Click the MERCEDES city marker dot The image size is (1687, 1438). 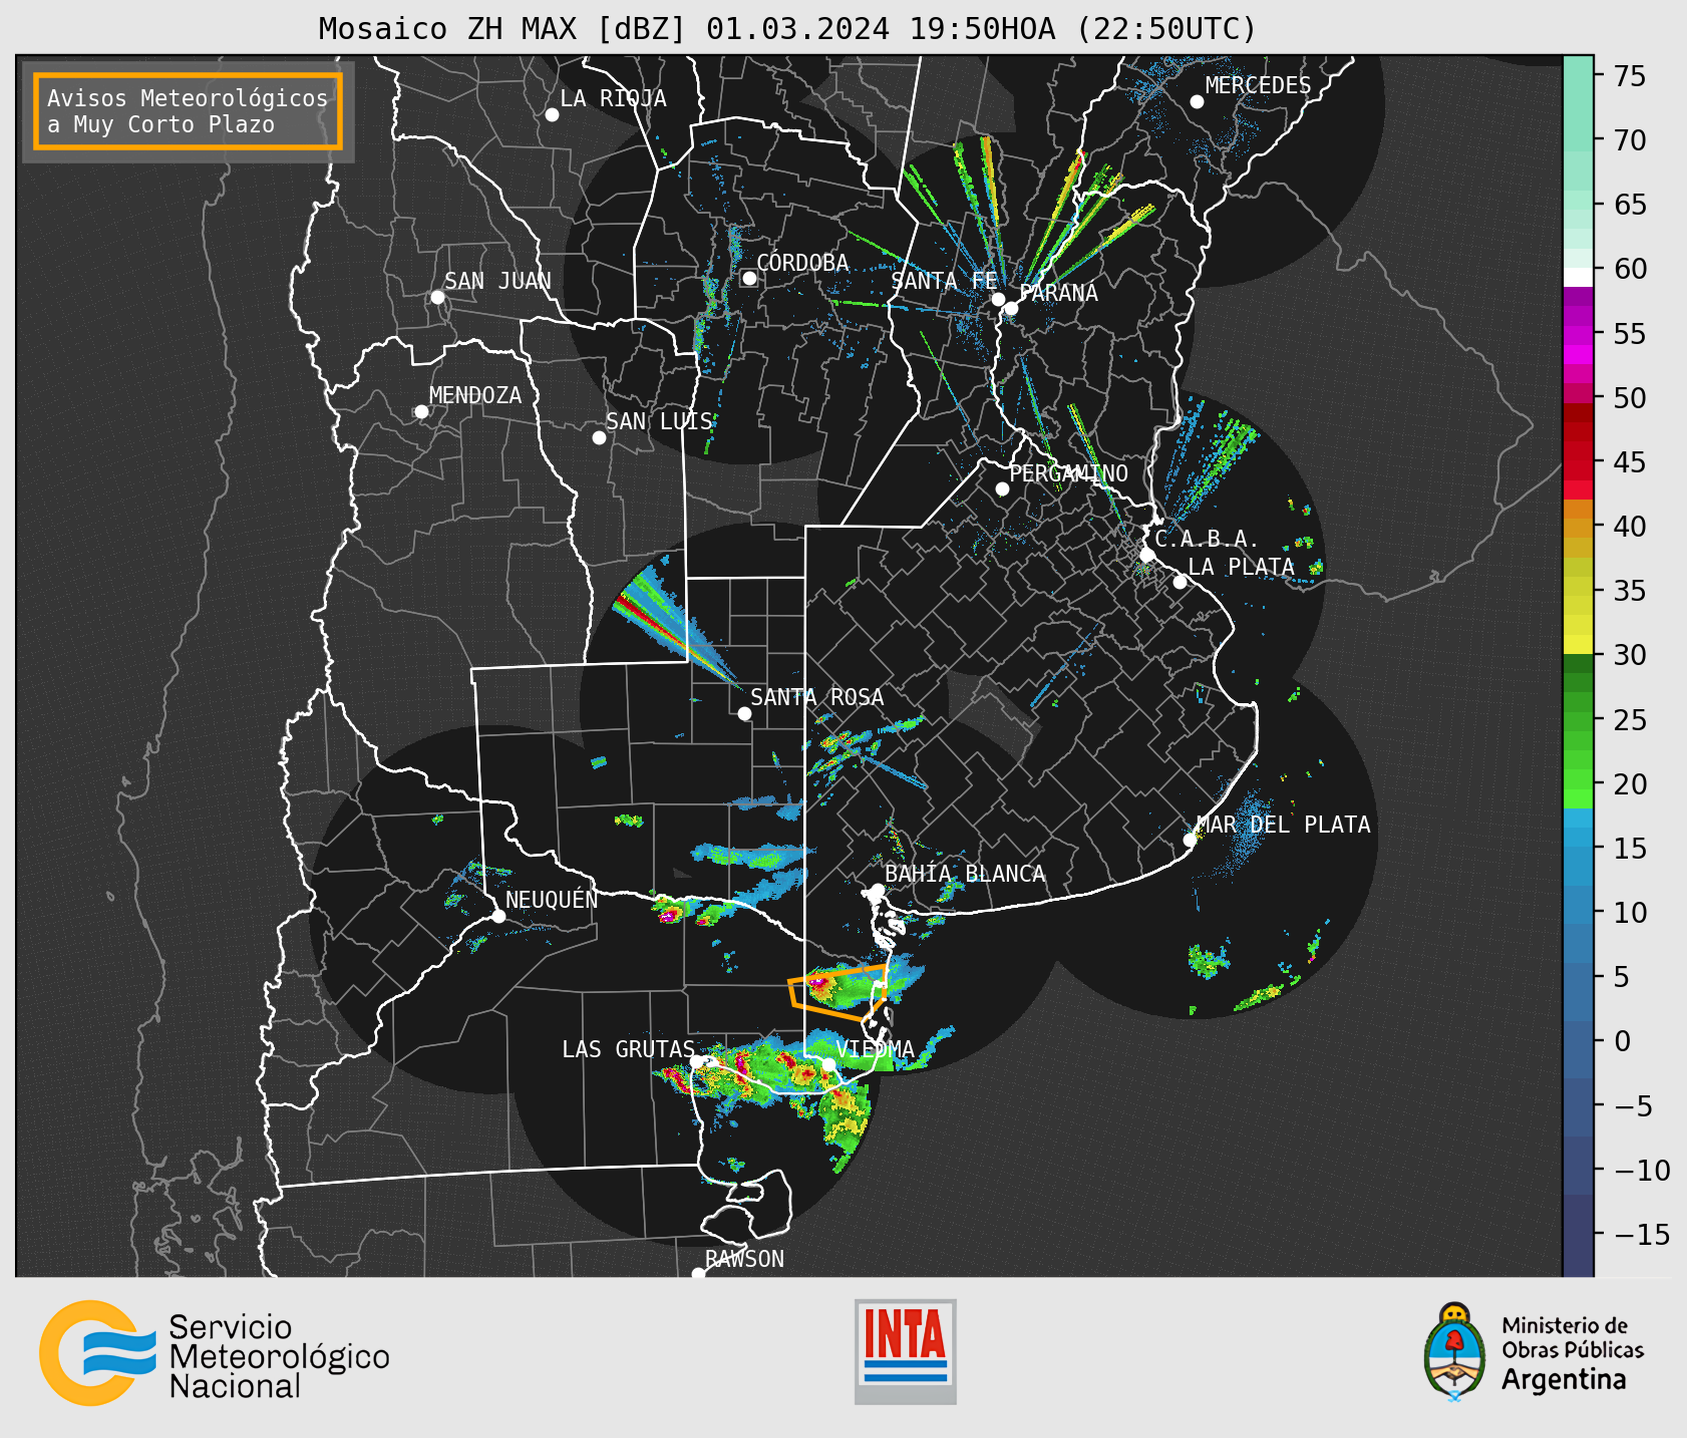coord(1197,102)
